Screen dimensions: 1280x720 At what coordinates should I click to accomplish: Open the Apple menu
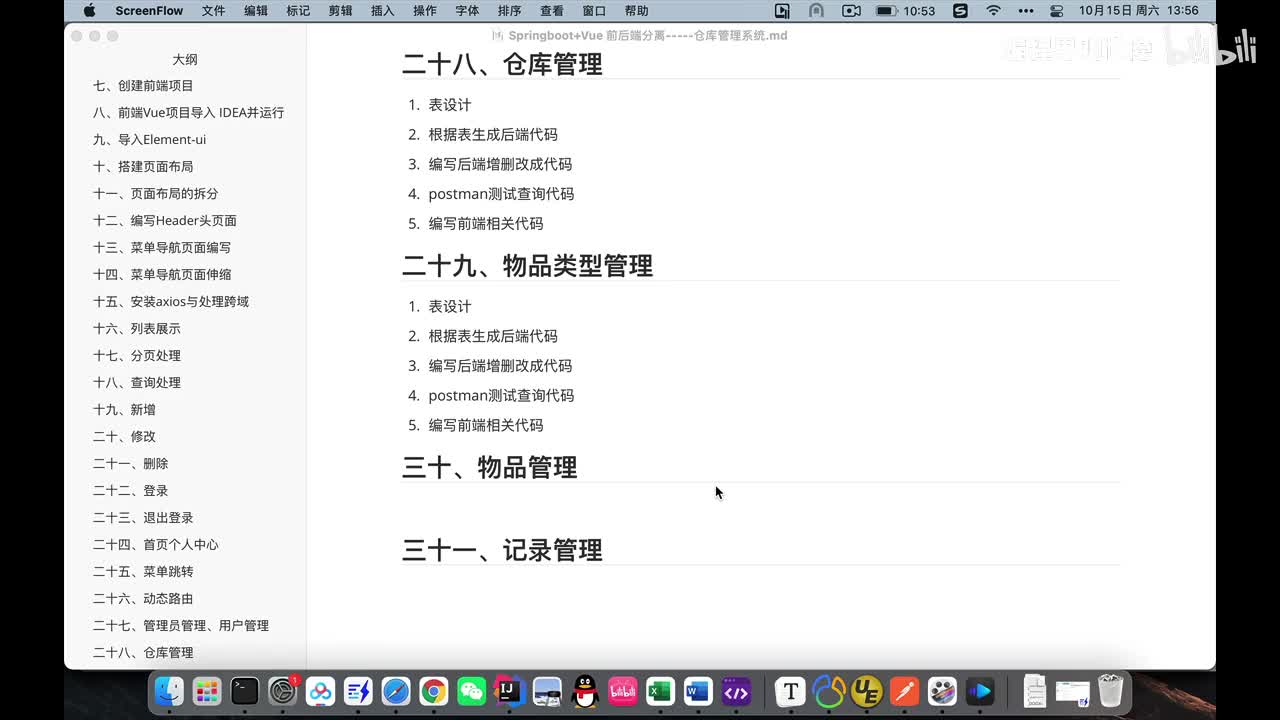89,11
